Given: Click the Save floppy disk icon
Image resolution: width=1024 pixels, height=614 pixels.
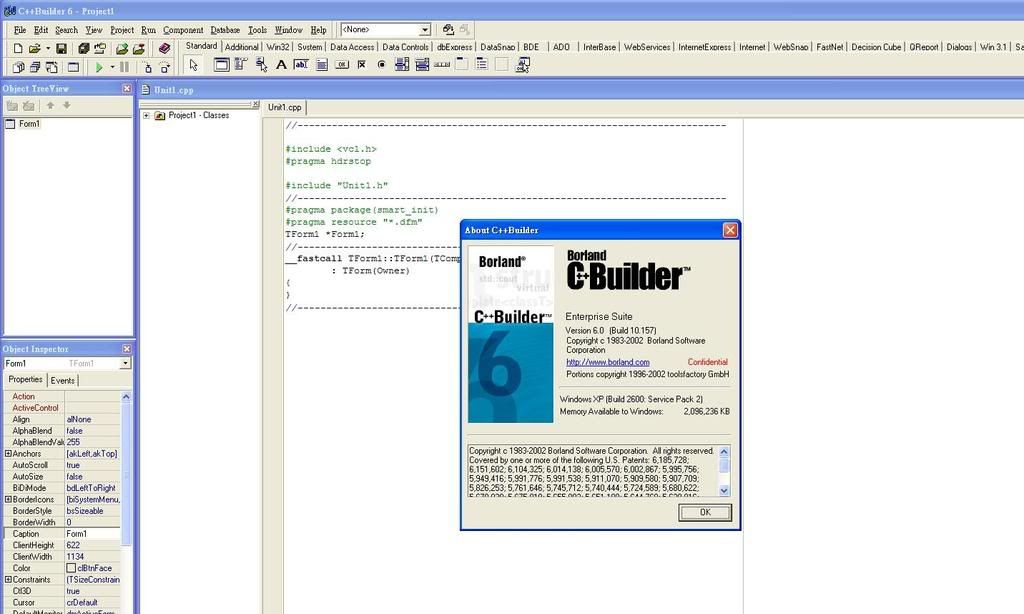Looking at the screenshot, I should pos(61,48).
